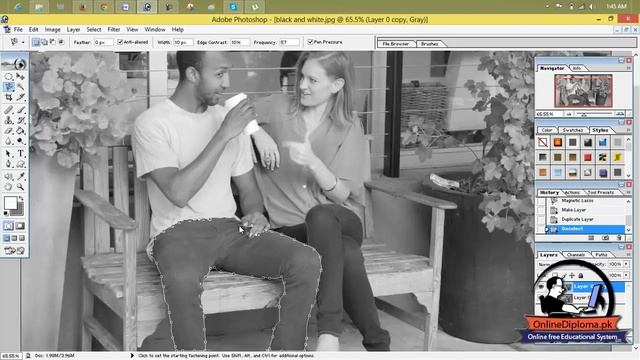Switch to Standard editing mode

9,226
